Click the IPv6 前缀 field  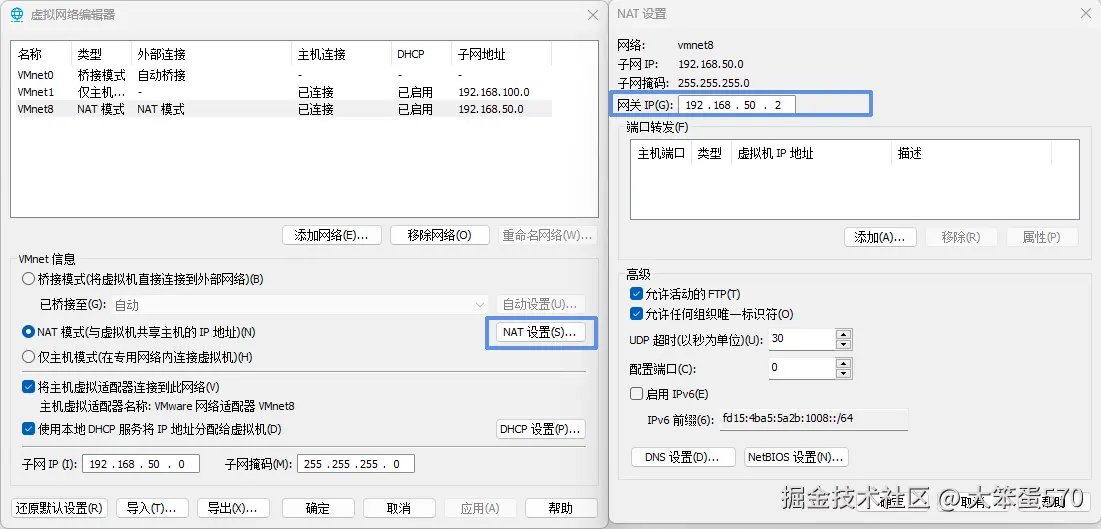point(812,419)
